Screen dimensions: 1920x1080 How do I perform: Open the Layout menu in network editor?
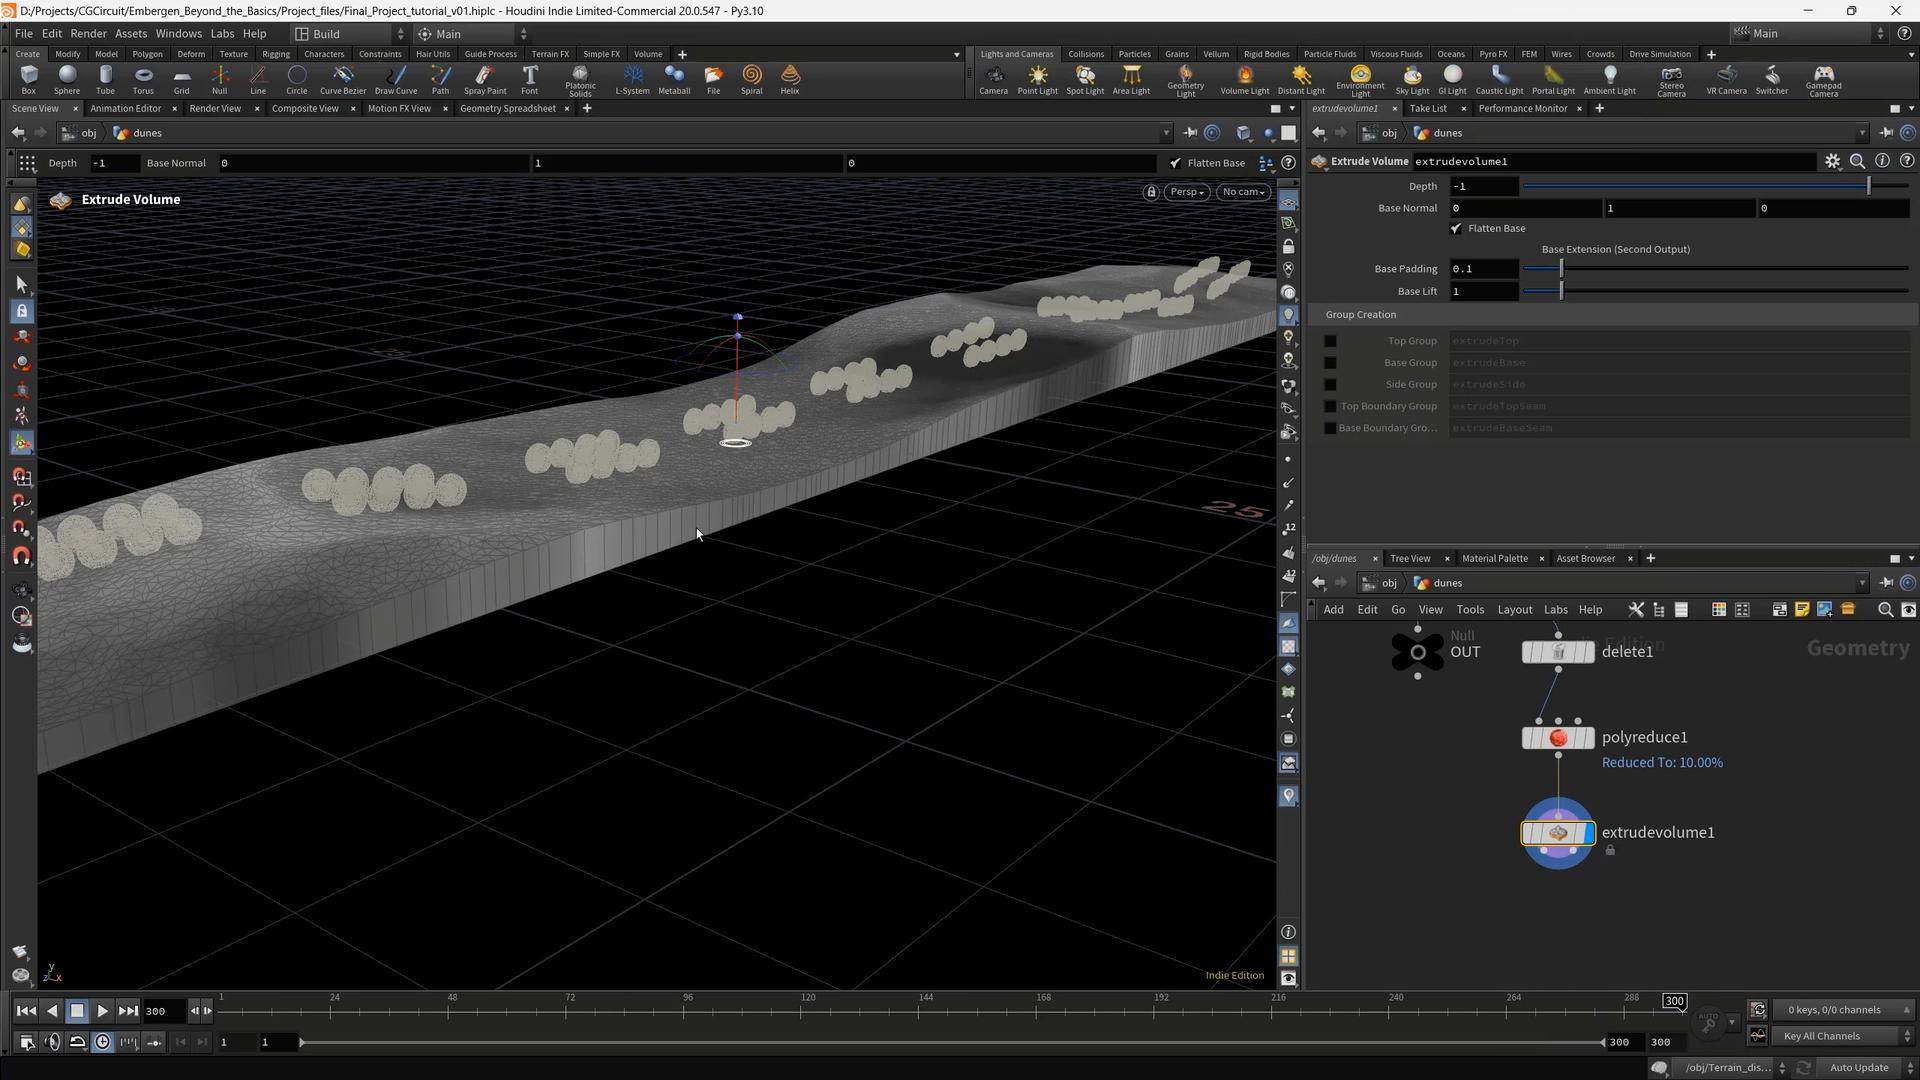pos(1514,610)
